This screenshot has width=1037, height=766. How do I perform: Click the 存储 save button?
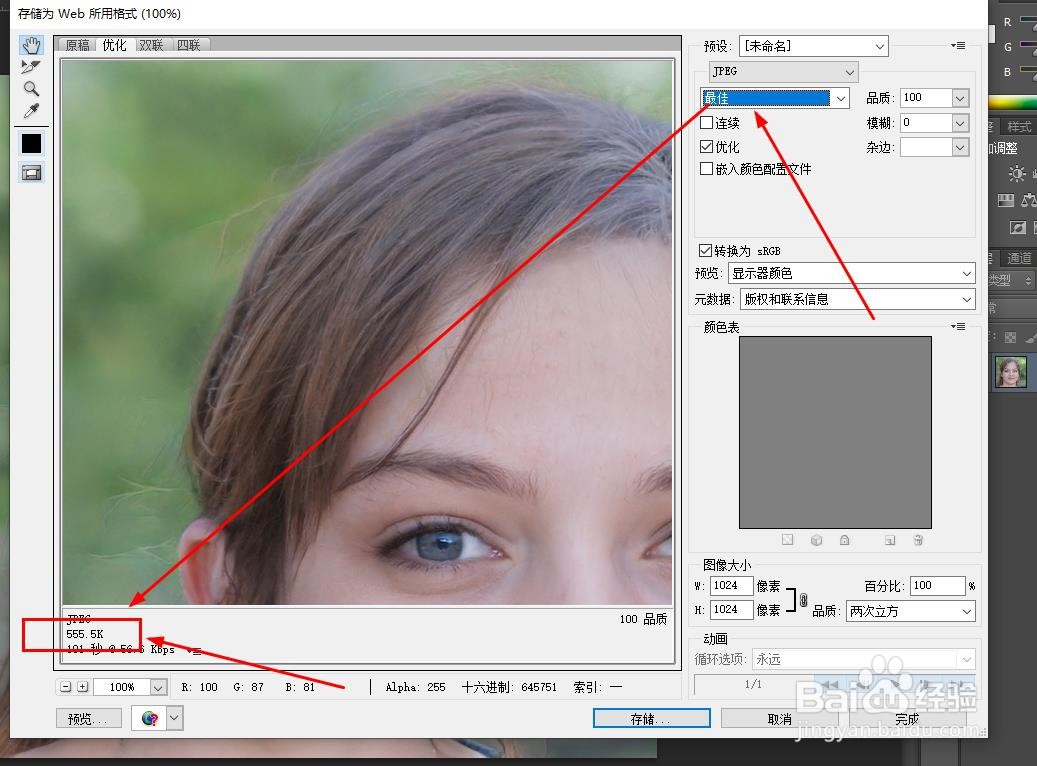[651, 718]
